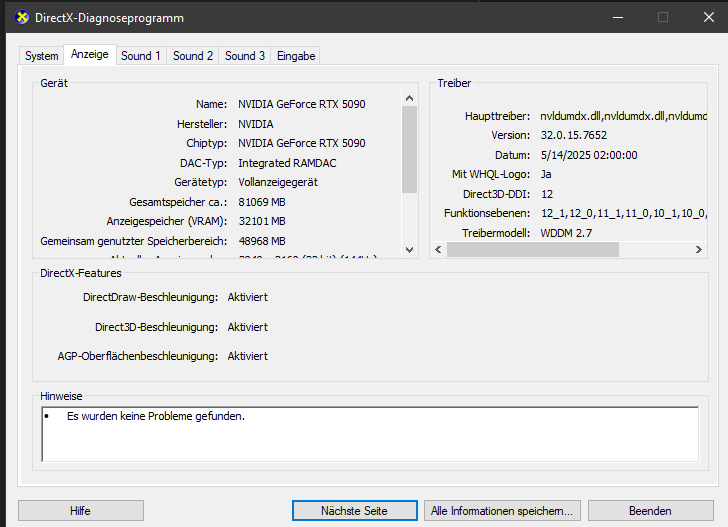Click the Gerät group label
The height and width of the screenshot is (527, 728).
(x=54, y=83)
